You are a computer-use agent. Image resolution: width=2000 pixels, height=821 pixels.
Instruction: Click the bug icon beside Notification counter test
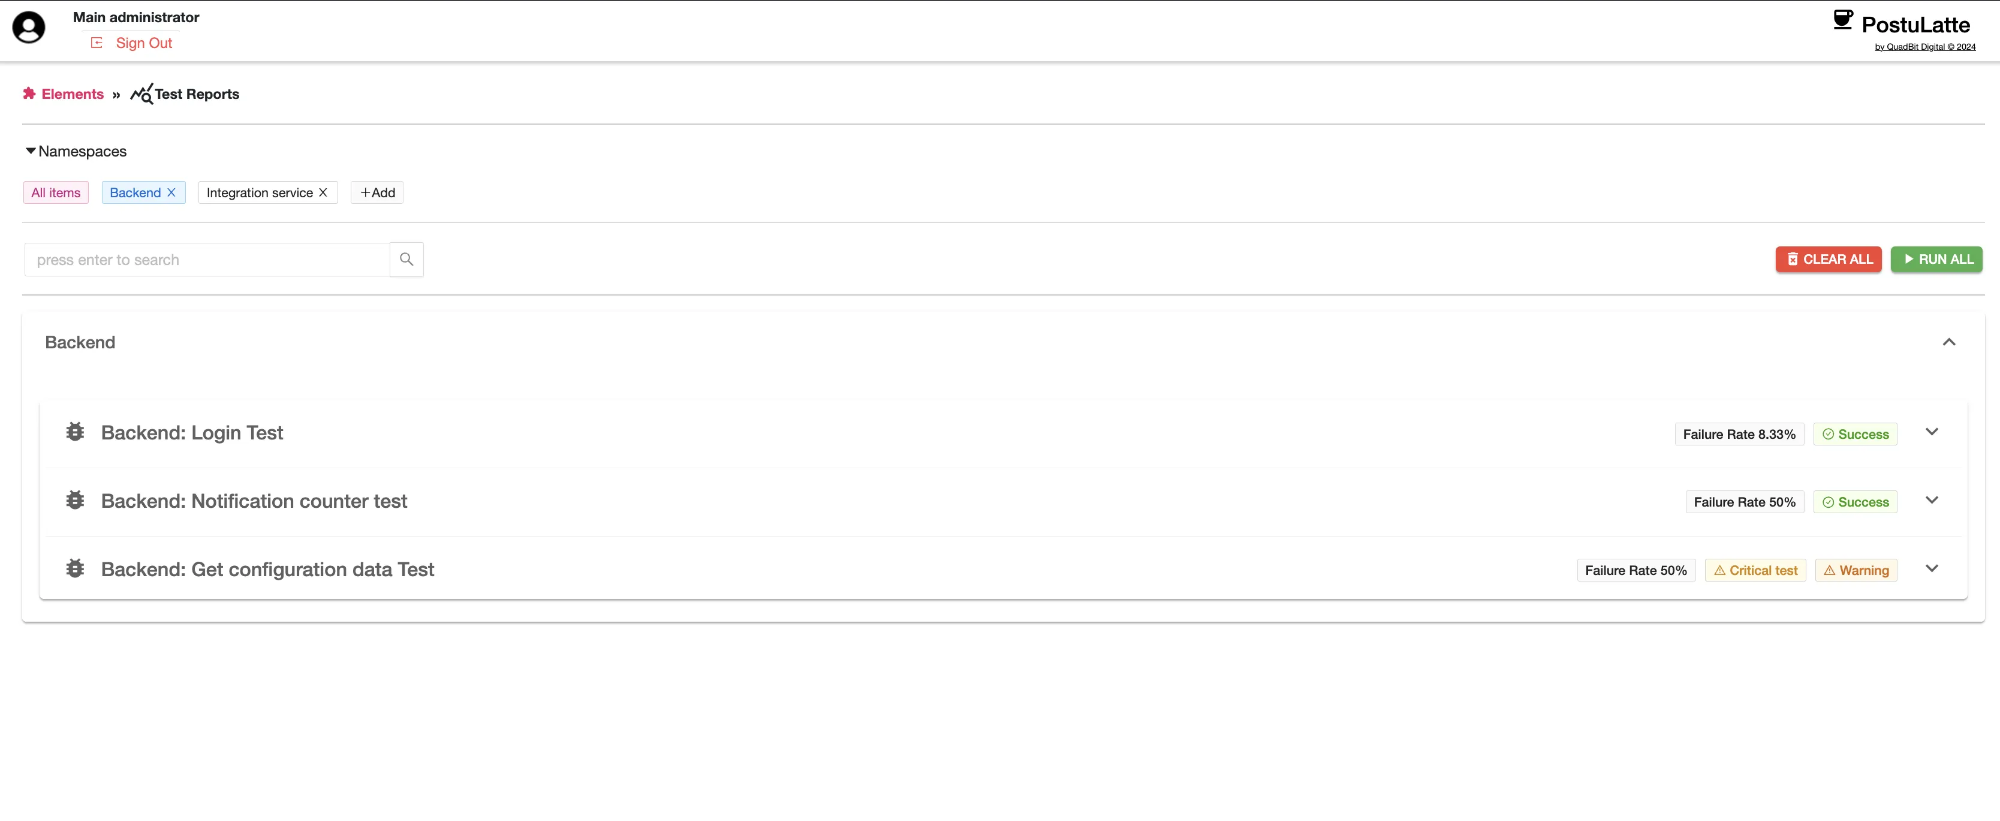tap(75, 500)
